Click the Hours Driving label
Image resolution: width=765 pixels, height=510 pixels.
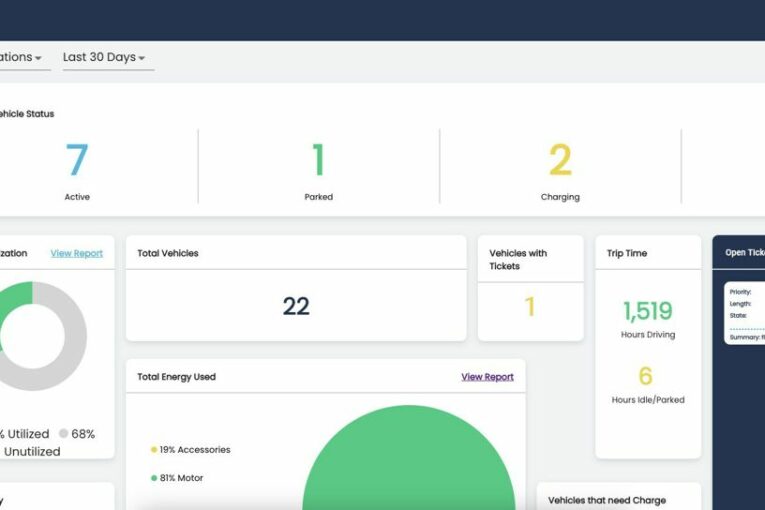[x=648, y=335]
